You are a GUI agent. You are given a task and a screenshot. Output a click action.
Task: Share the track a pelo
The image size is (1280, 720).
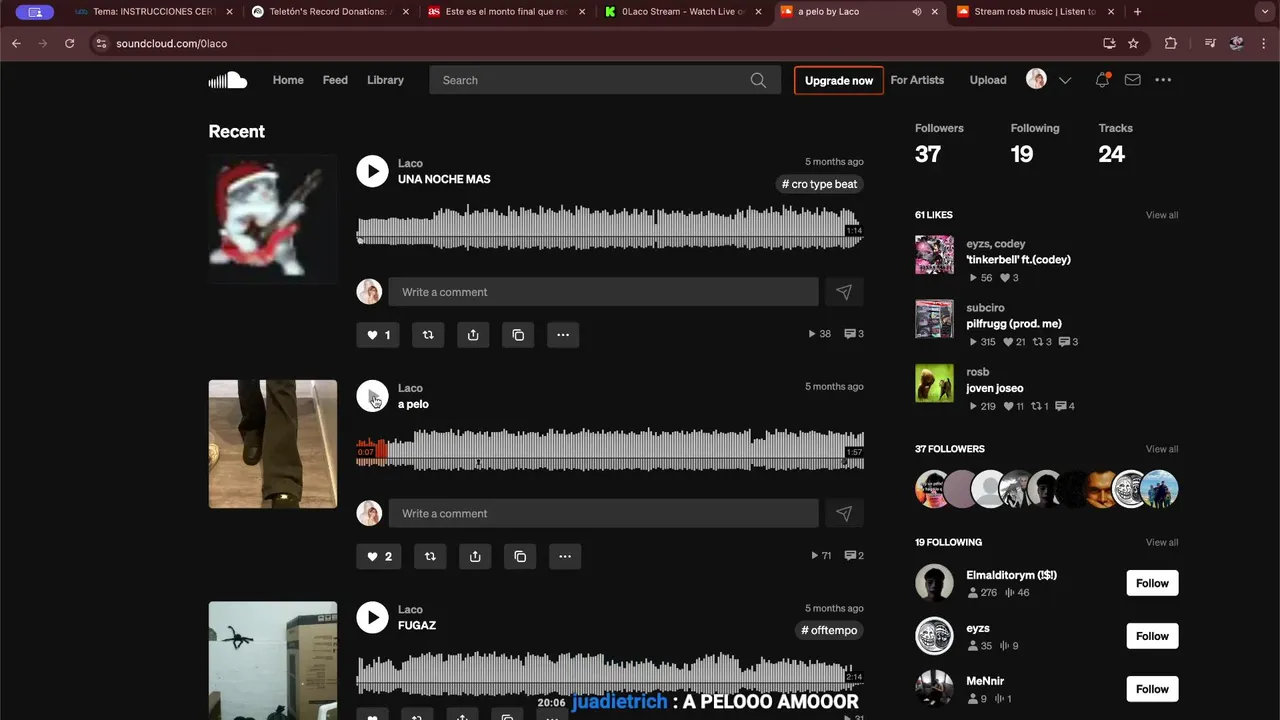click(475, 556)
